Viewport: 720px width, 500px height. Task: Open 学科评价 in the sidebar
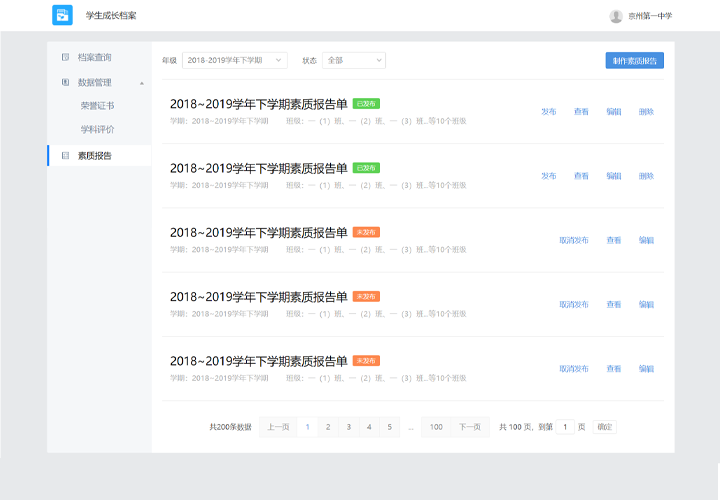(x=97, y=129)
